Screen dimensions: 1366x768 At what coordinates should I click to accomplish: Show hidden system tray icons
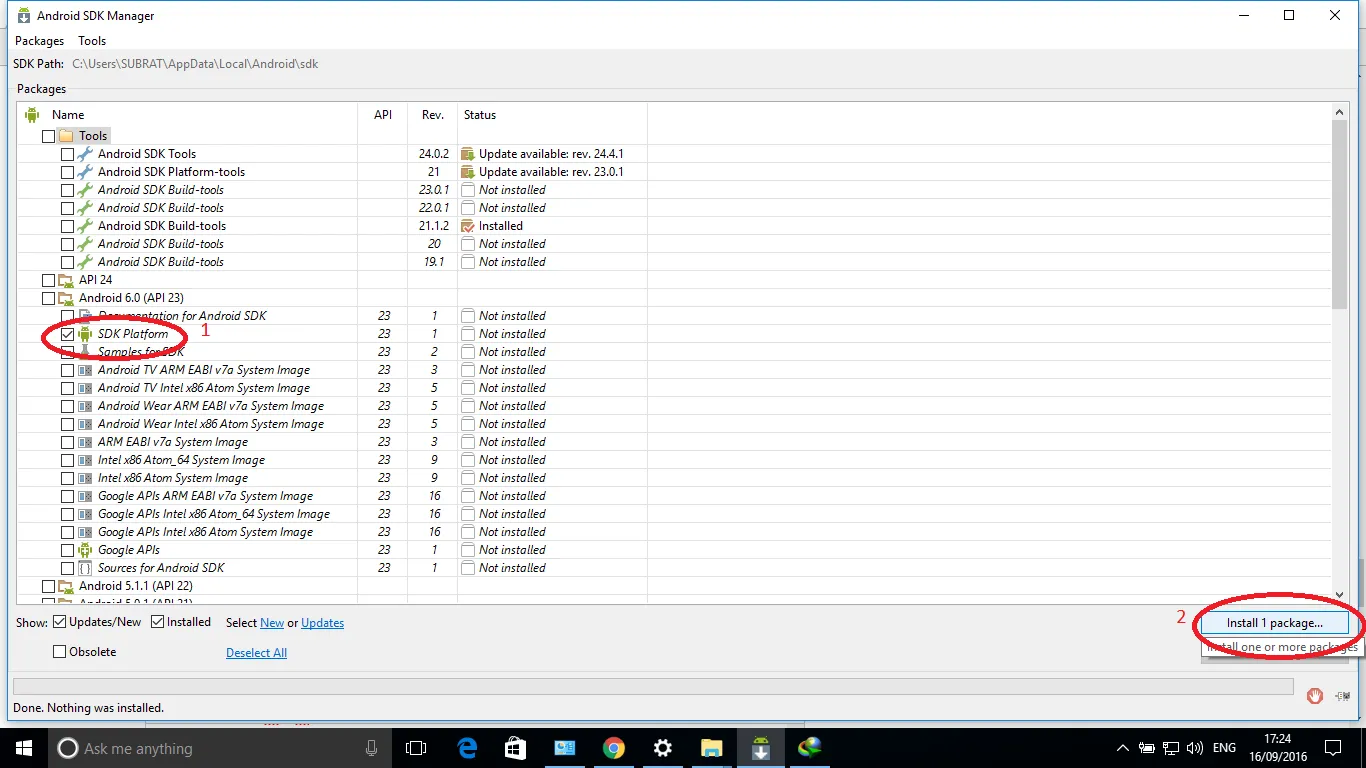point(1123,748)
